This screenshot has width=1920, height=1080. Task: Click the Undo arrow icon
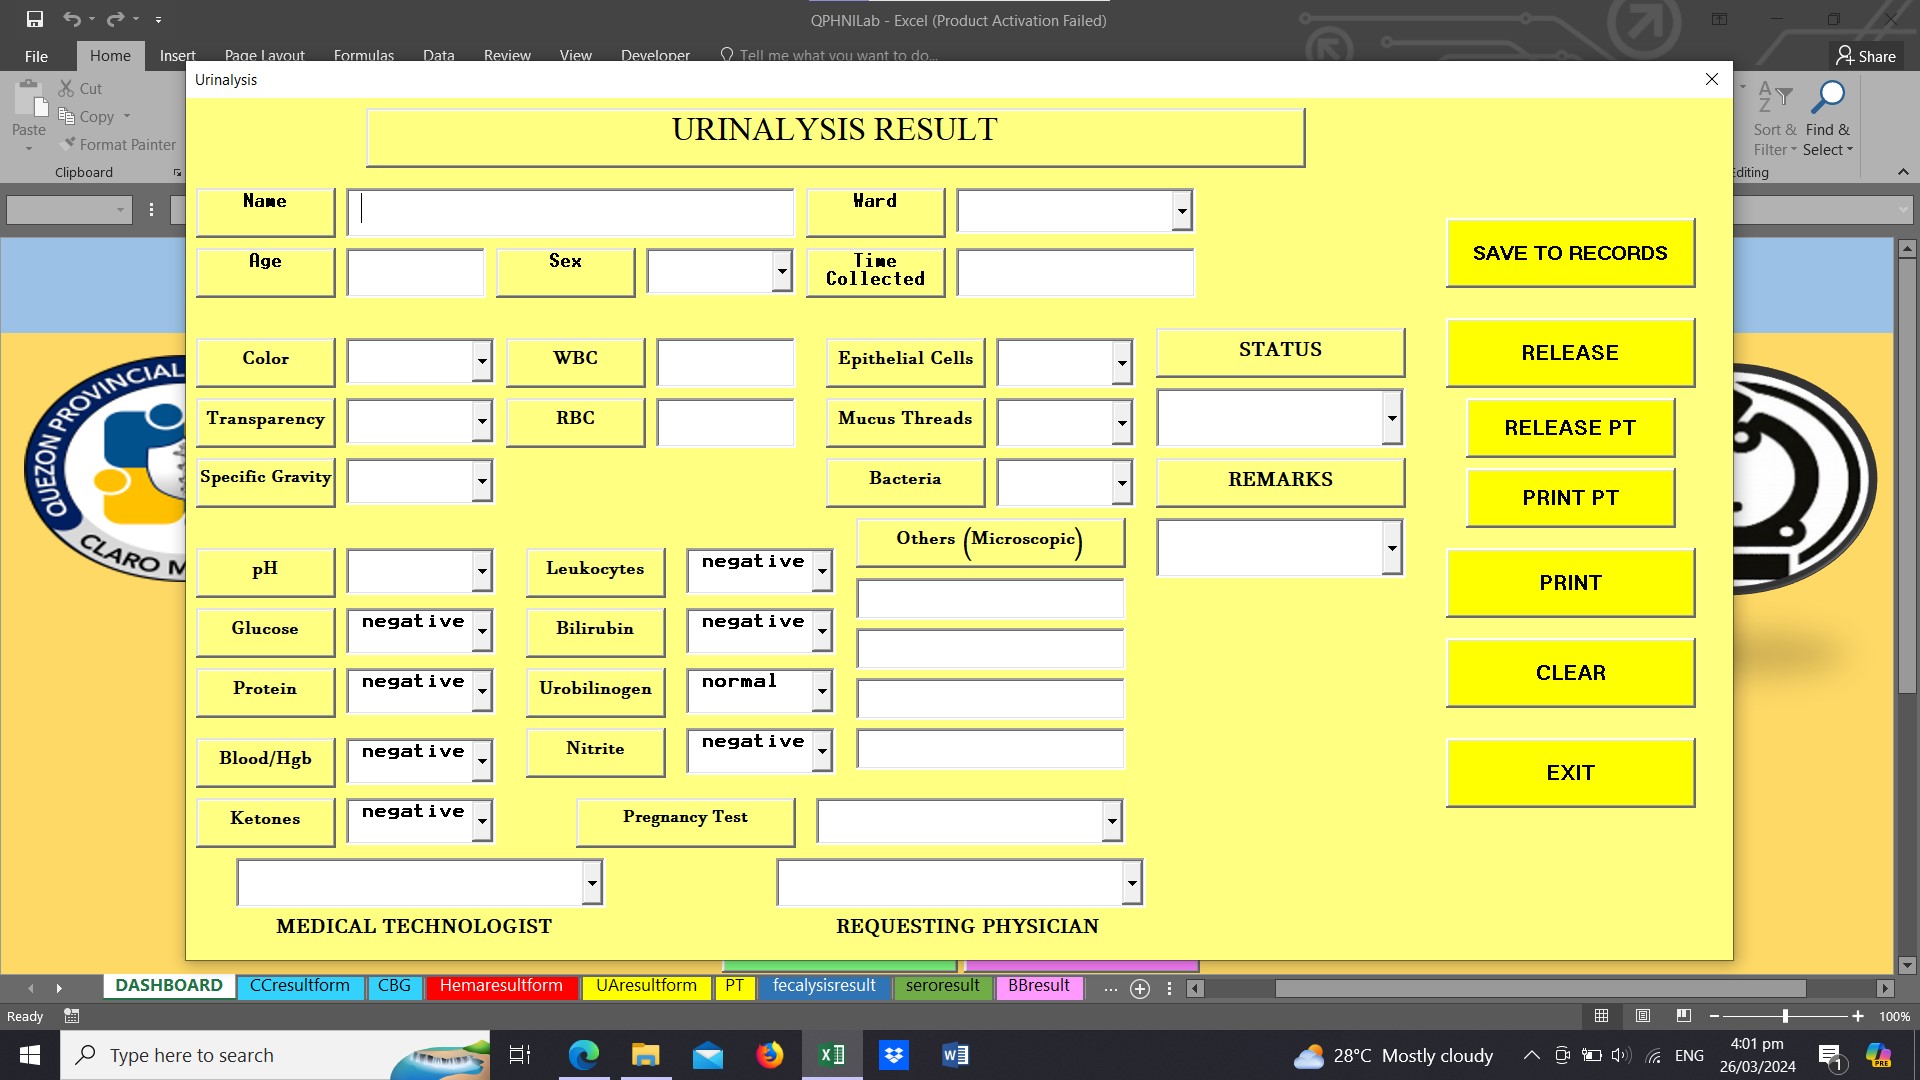(72, 19)
